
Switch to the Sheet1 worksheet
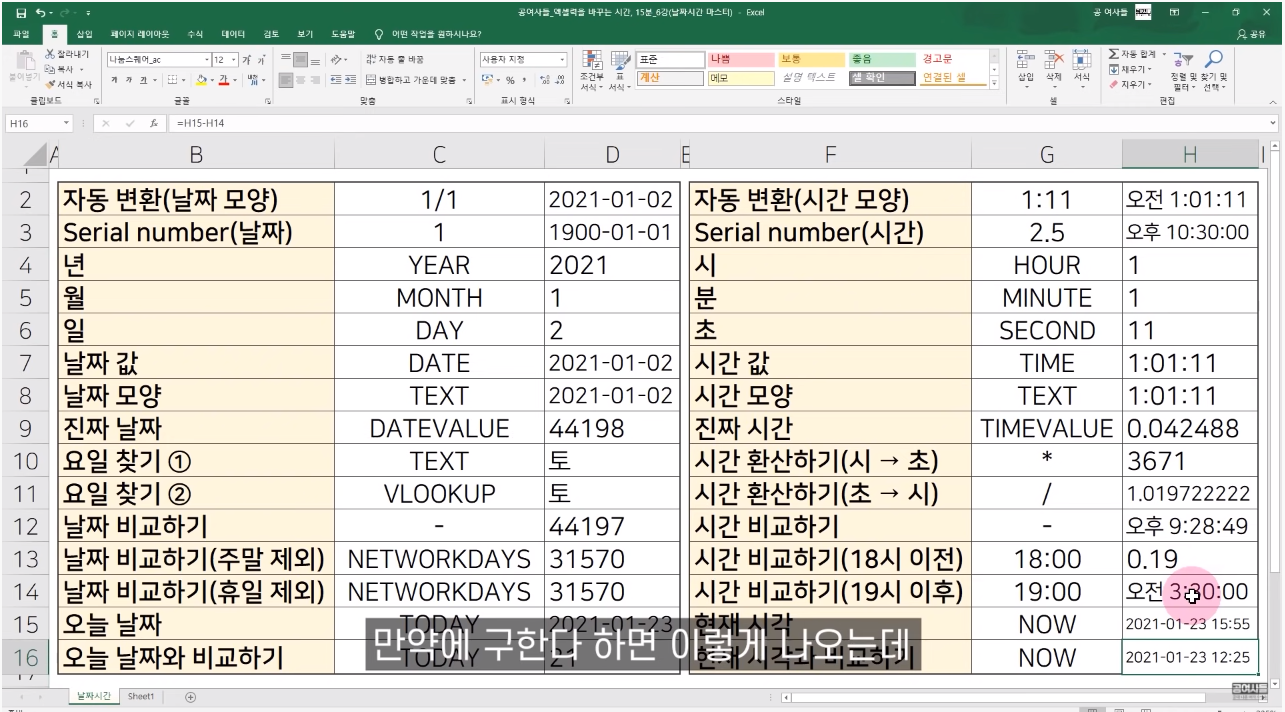tap(141, 696)
